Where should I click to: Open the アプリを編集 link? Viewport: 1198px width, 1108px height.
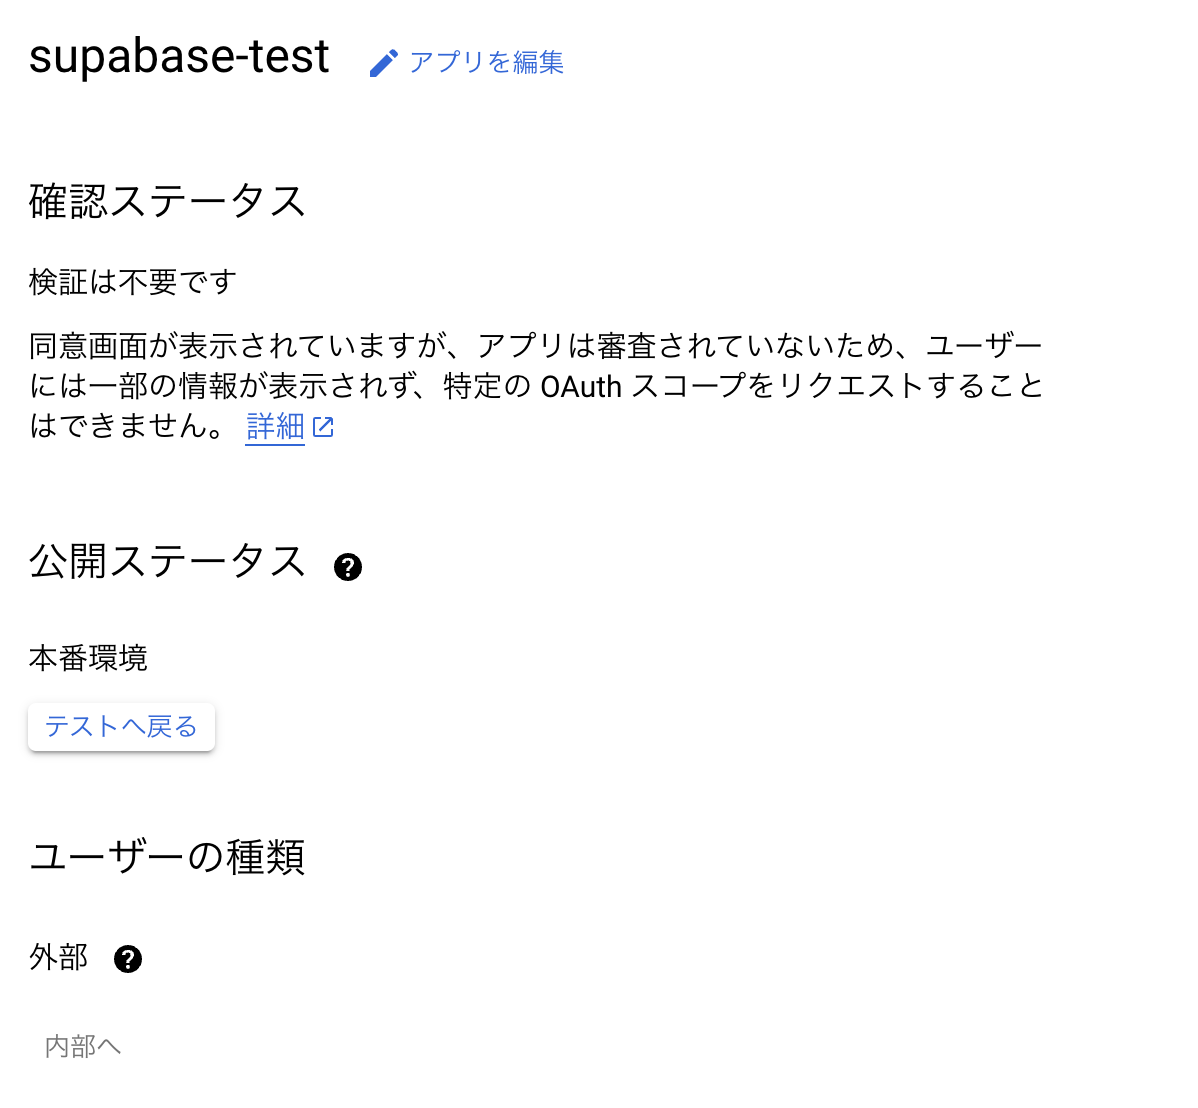(486, 62)
